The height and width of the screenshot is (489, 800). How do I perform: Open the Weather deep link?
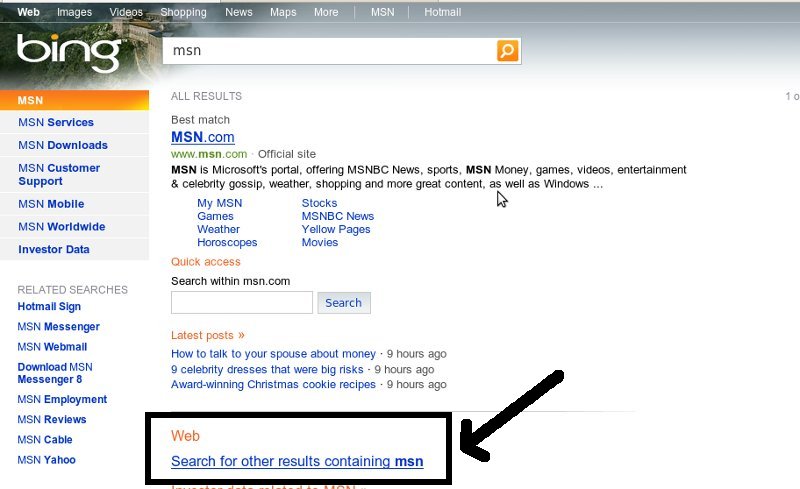coord(218,230)
